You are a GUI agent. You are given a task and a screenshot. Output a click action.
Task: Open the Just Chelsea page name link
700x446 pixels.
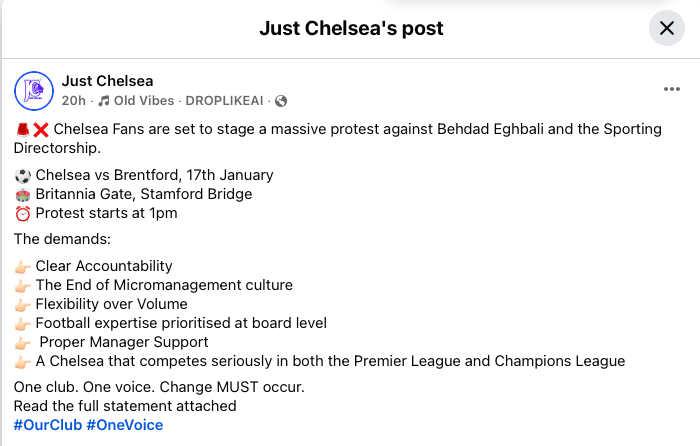[107, 80]
